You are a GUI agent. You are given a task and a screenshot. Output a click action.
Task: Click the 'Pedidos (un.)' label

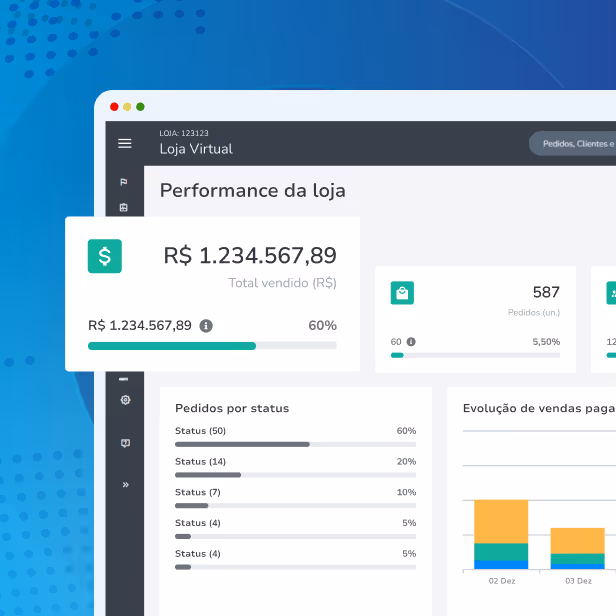[x=534, y=313]
